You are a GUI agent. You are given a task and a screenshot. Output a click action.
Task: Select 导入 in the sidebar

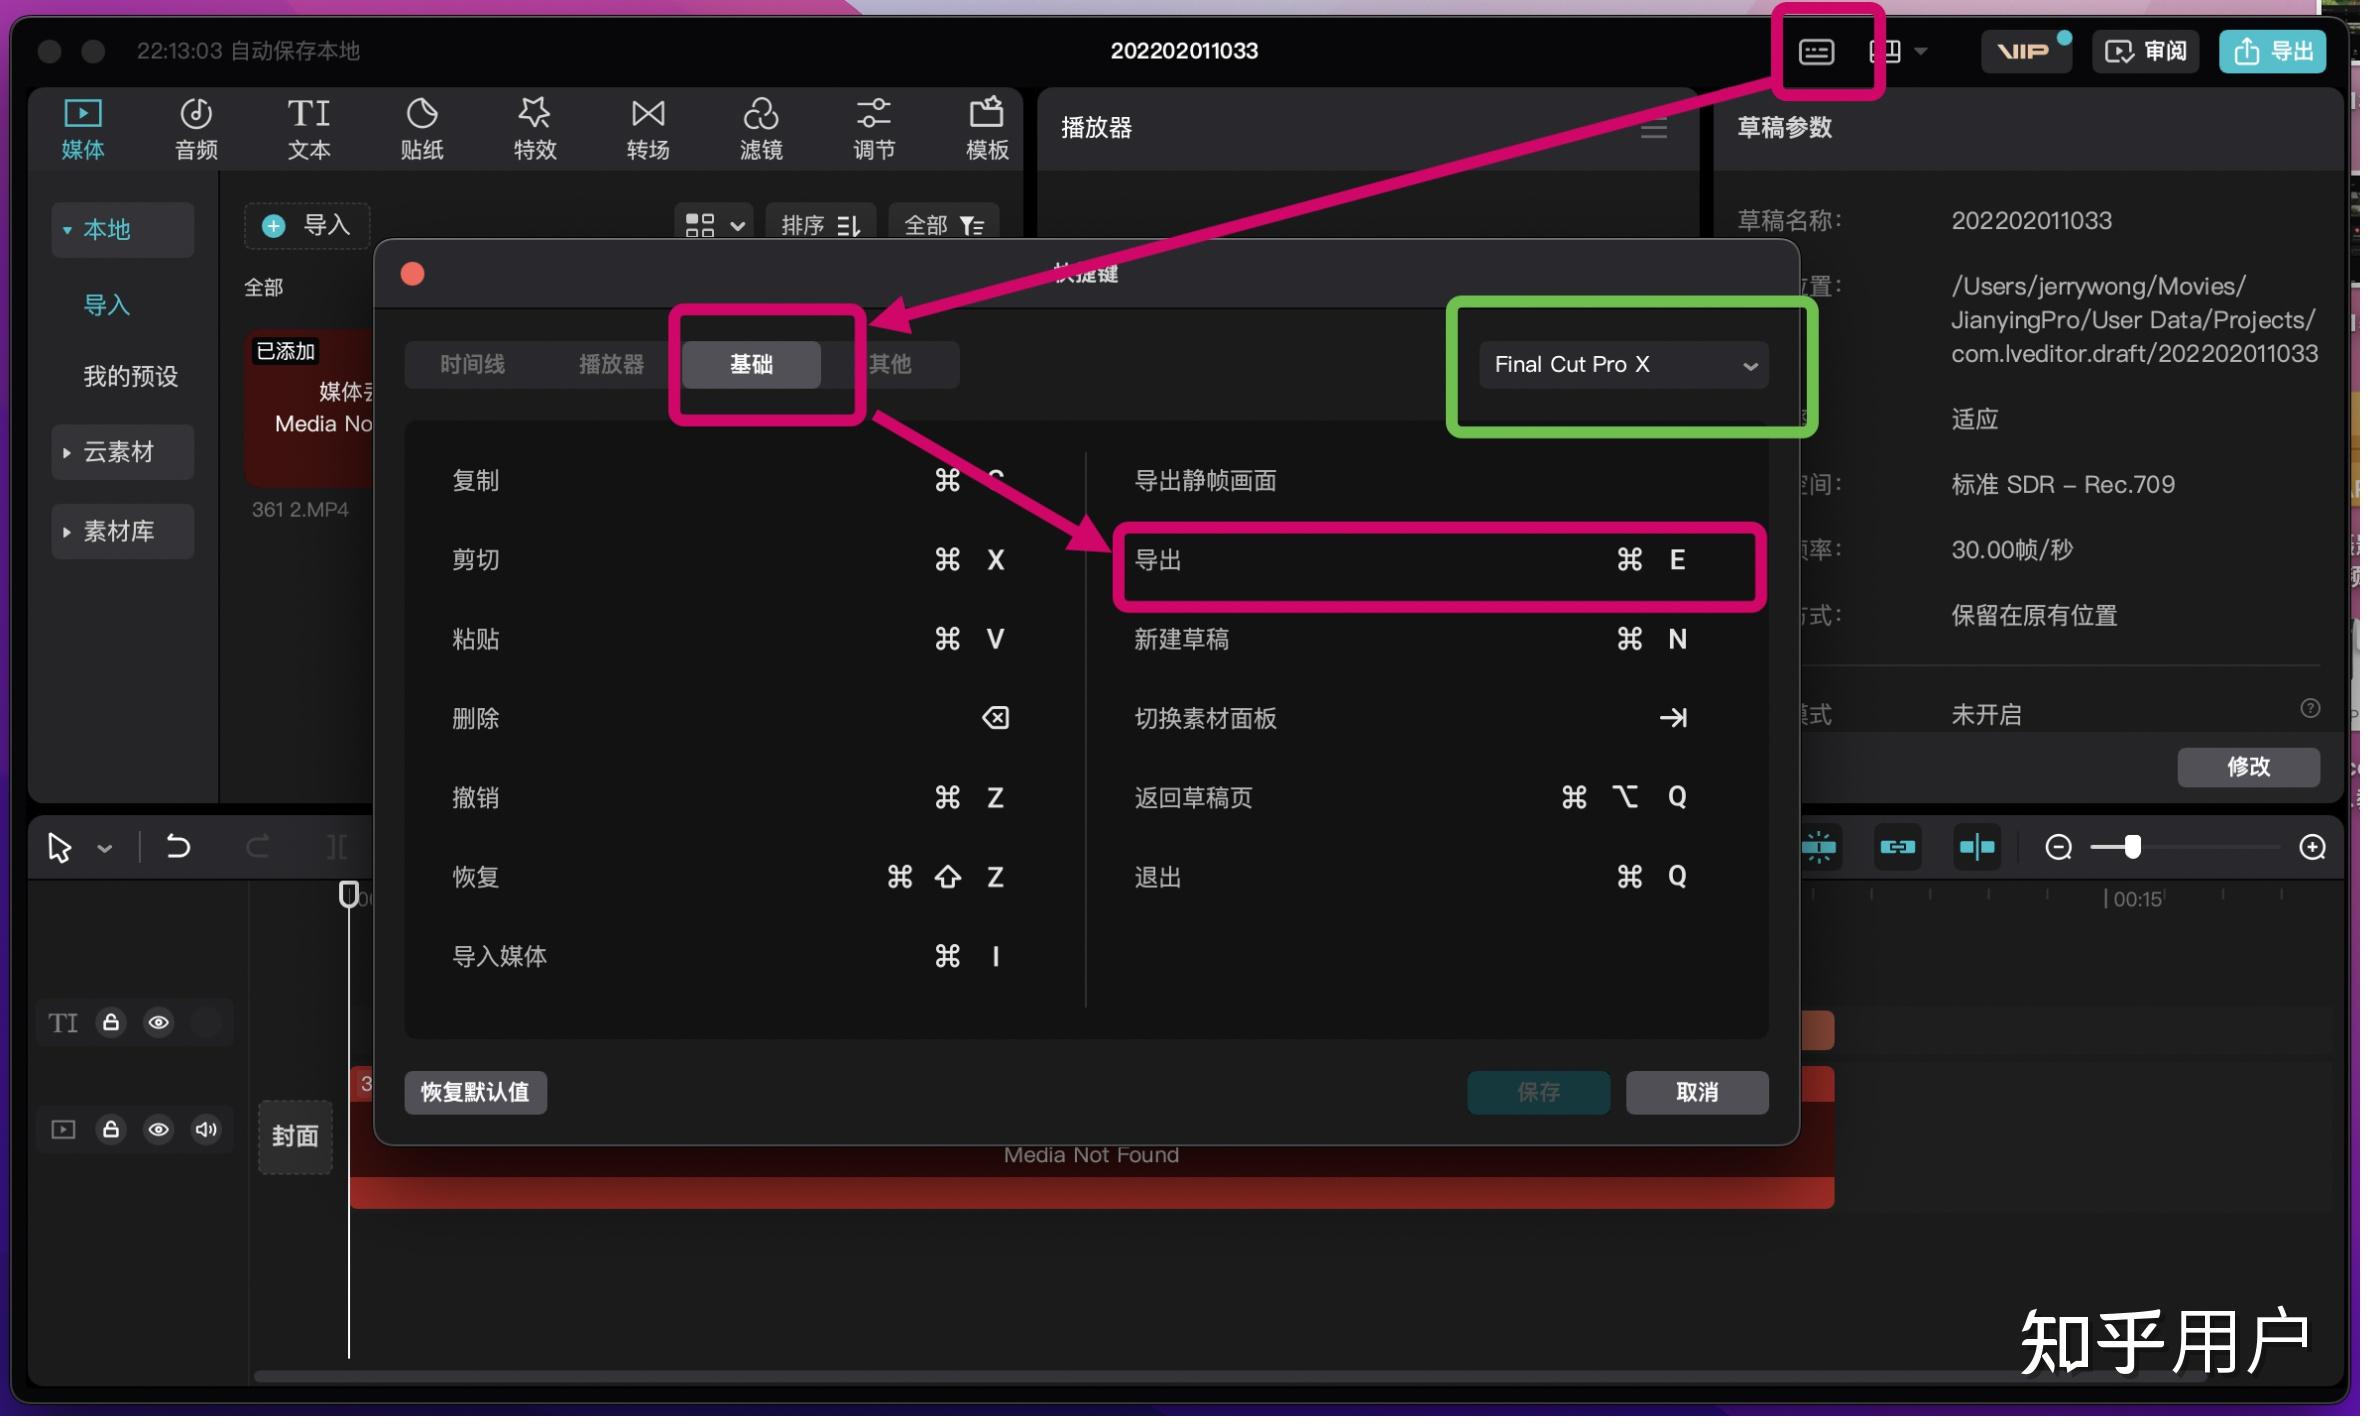[x=108, y=307]
